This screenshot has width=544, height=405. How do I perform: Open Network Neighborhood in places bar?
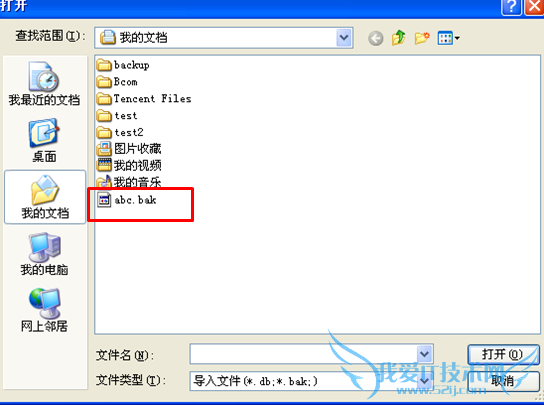[x=44, y=310]
